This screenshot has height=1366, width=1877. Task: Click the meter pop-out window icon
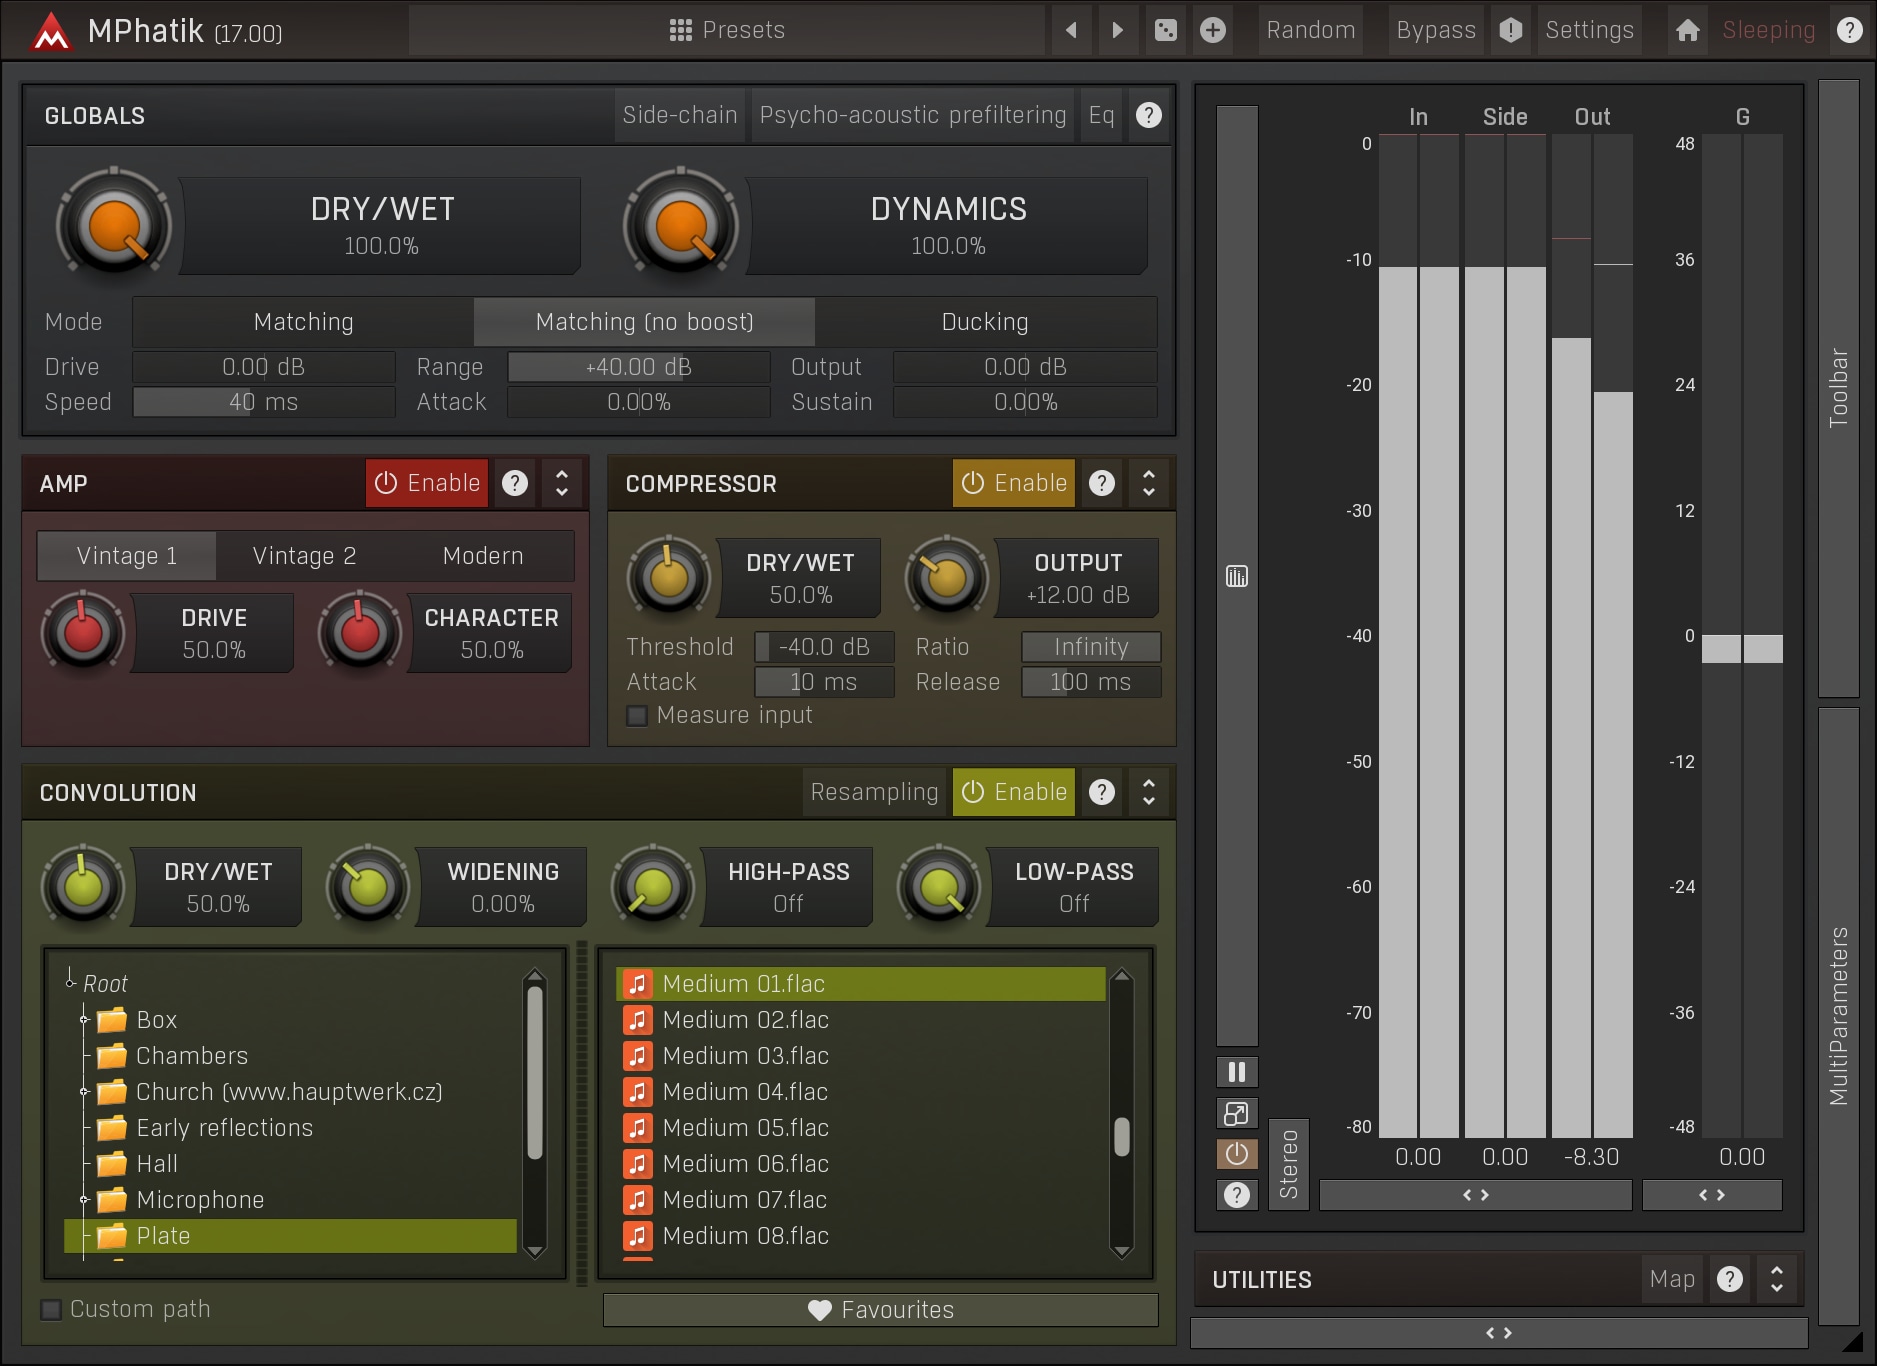tap(1236, 1113)
